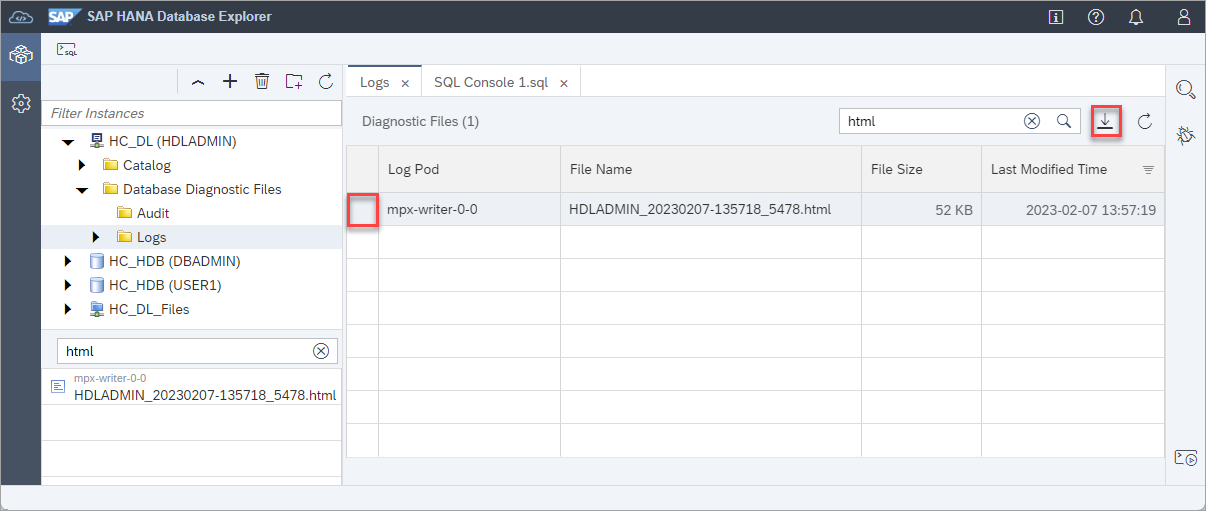The height and width of the screenshot is (511, 1206).
Task: Select HC_HDB (USER1) database
Action: 165,285
